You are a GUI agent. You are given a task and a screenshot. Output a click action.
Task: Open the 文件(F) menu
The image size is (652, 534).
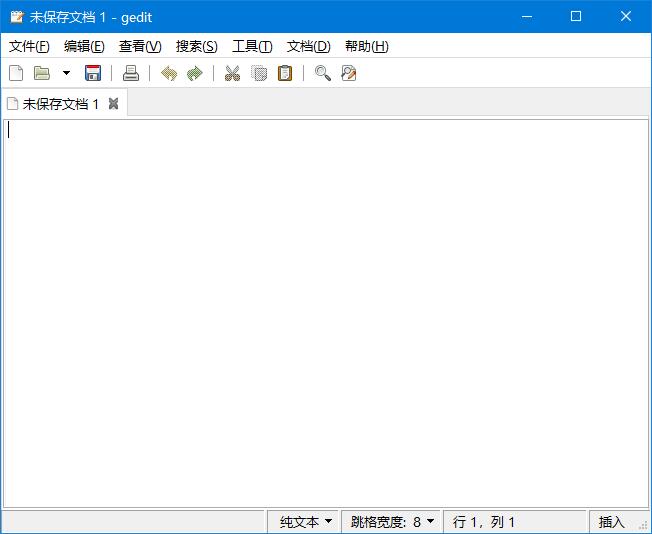click(x=29, y=46)
